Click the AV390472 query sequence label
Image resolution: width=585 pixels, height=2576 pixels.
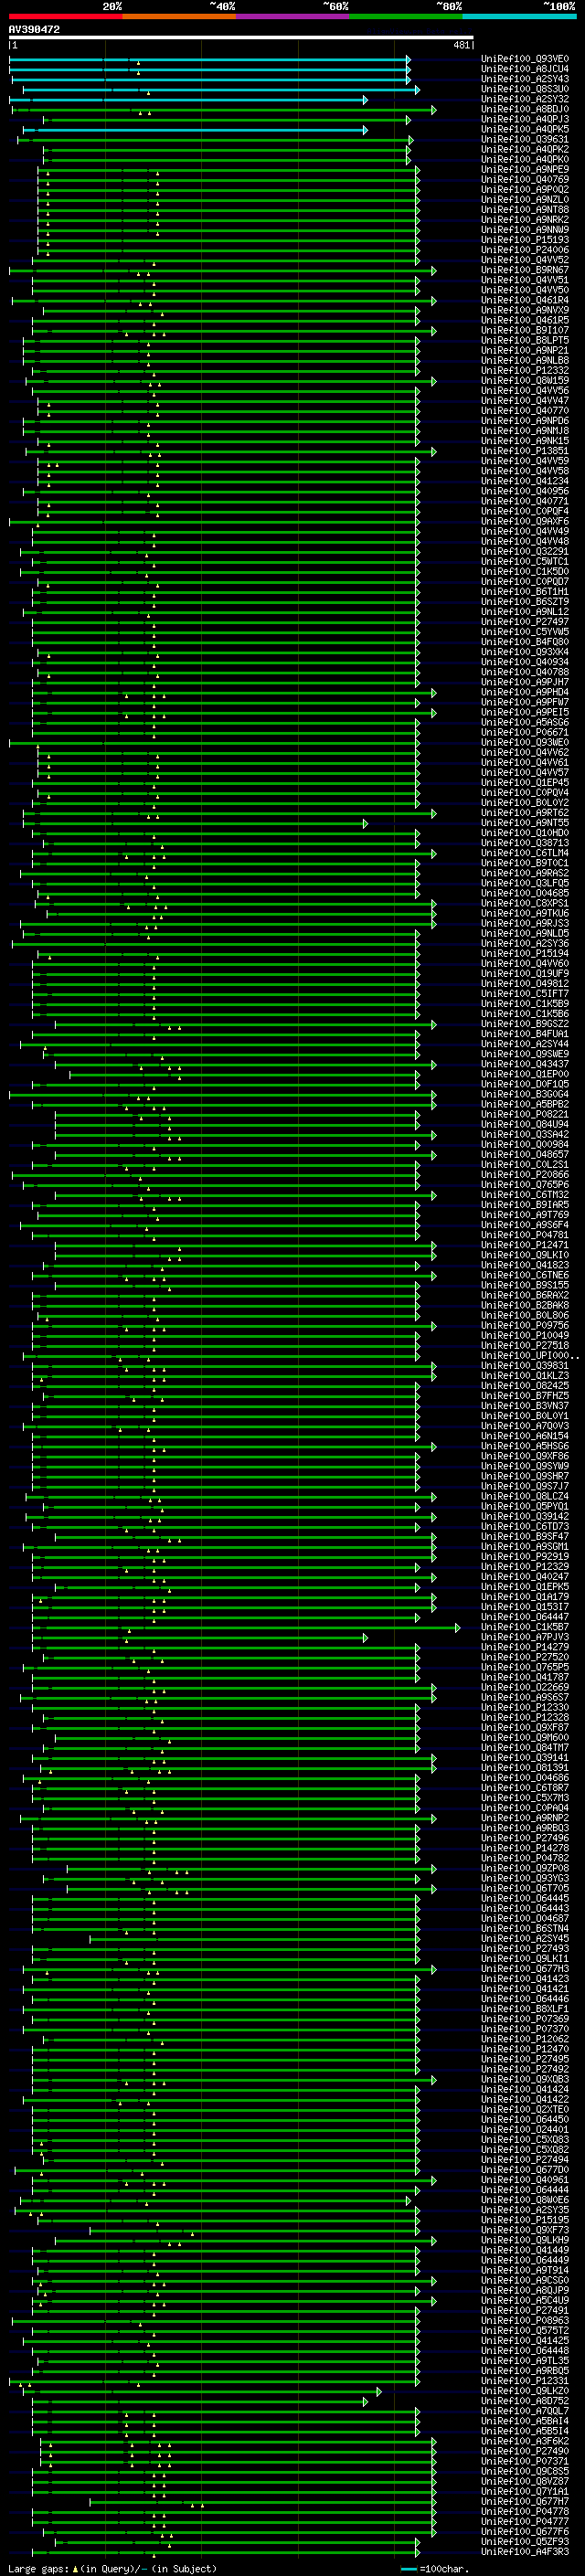click(x=34, y=30)
